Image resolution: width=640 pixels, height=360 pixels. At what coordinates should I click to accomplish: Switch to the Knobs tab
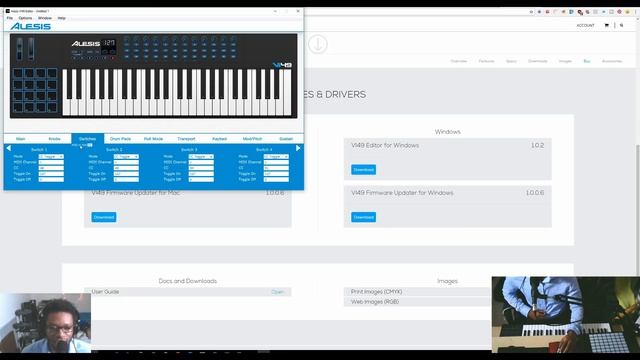(x=54, y=139)
